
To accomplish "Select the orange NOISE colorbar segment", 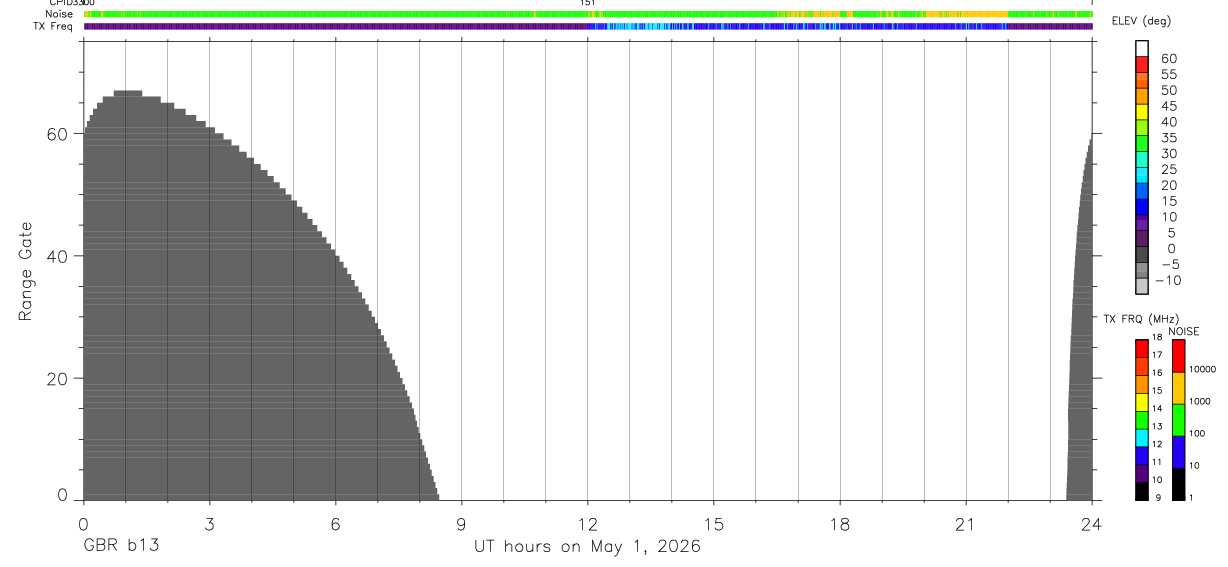I will (1179, 388).
